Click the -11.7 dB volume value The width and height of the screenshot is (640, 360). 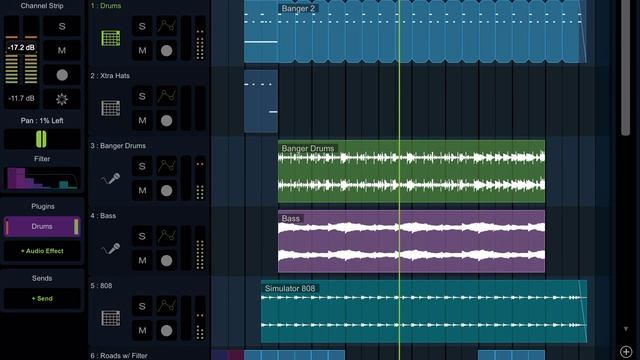click(x=21, y=98)
